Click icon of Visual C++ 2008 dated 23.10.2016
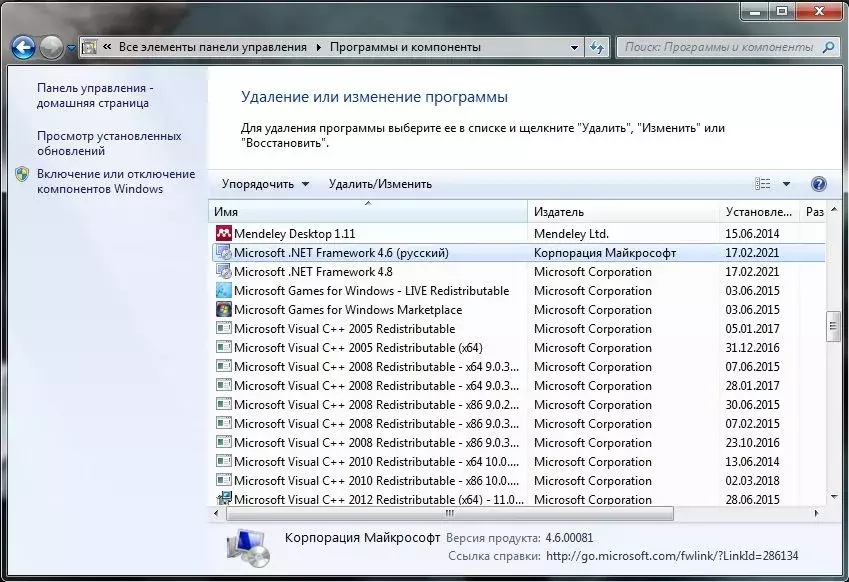Image resolution: width=849 pixels, height=582 pixels. click(224, 442)
